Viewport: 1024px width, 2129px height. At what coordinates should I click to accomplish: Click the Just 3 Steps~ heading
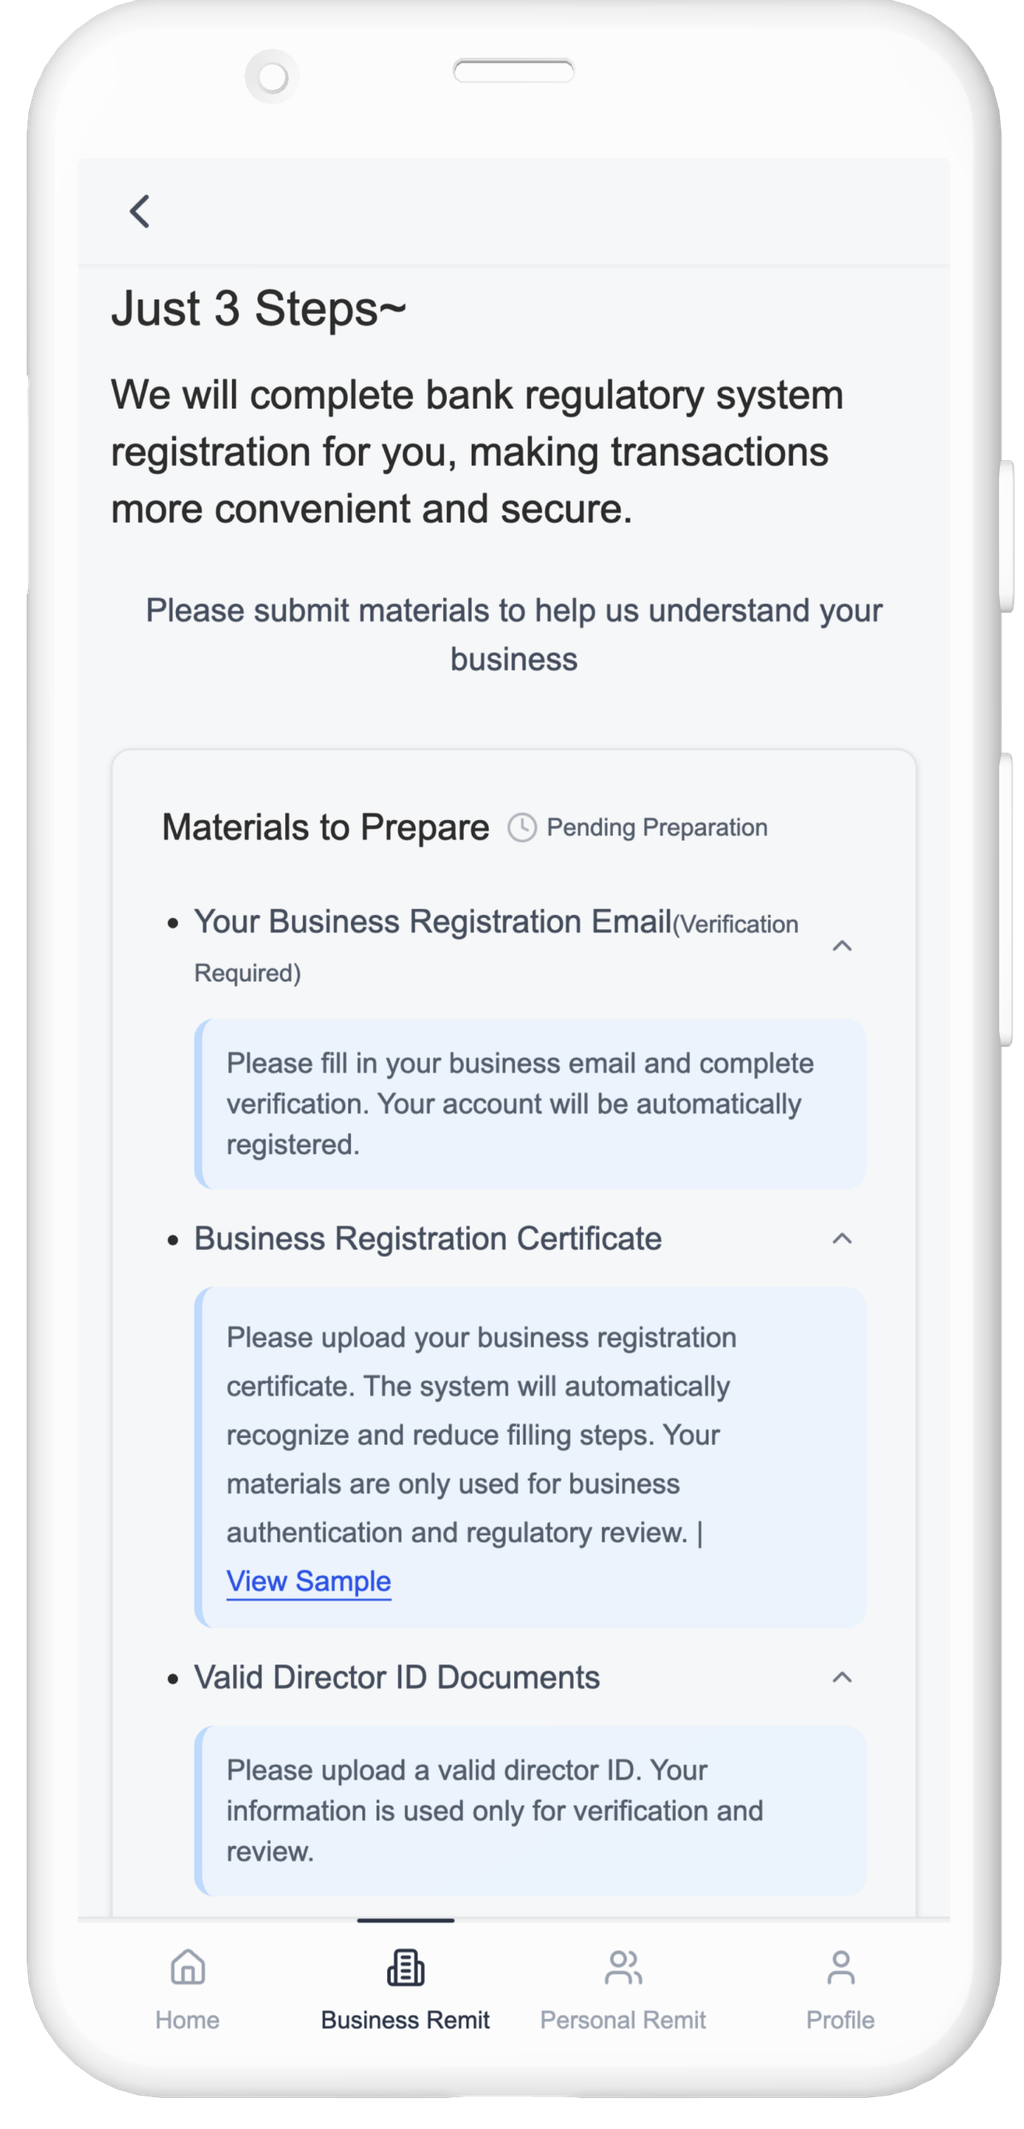coord(259,308)
